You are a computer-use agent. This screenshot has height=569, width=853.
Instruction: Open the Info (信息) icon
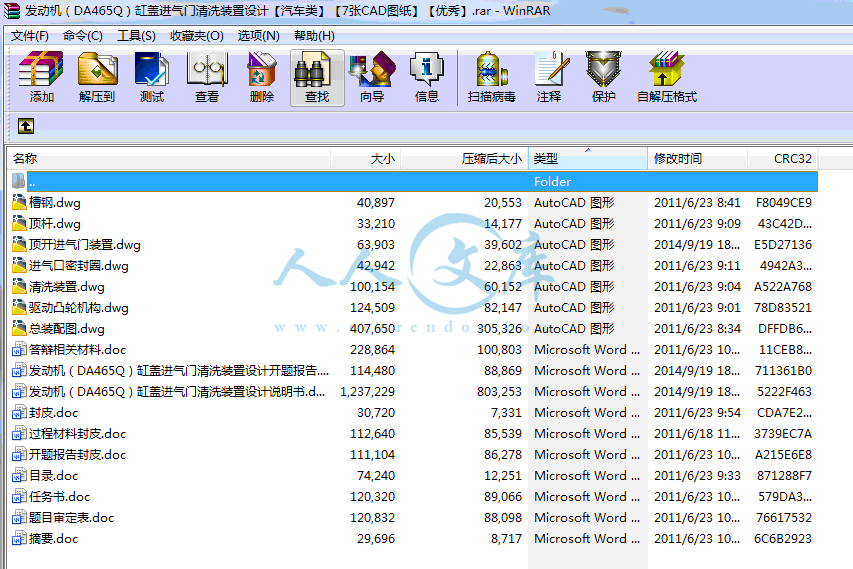click(427, 69)
